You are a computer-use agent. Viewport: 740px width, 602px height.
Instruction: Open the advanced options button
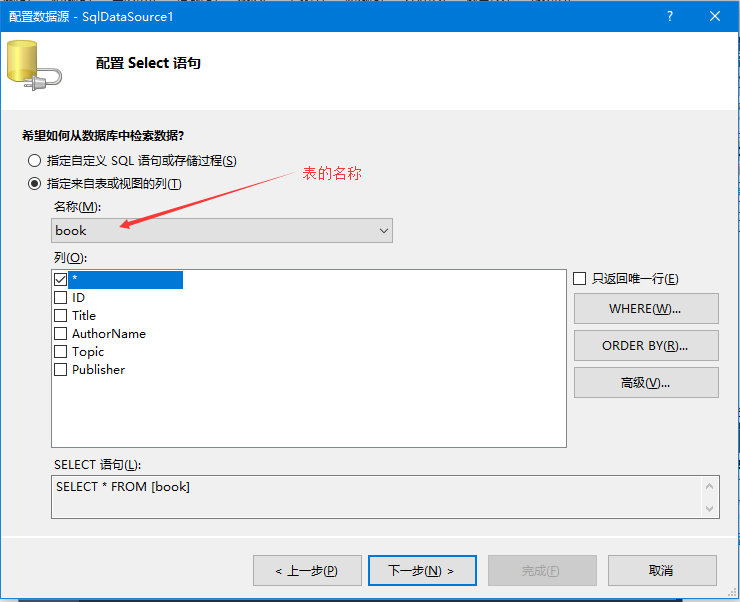(x=646, y=383)
